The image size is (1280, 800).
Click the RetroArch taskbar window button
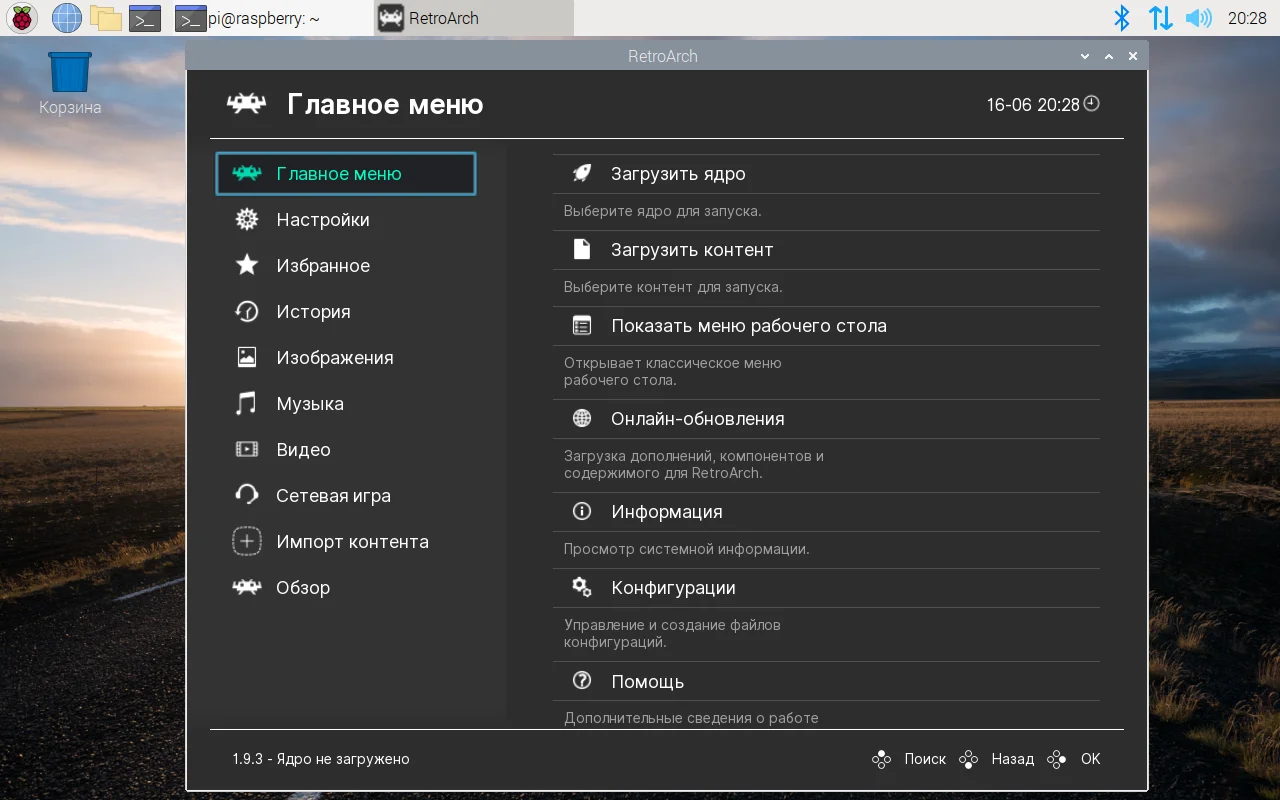tap(474, 18)
